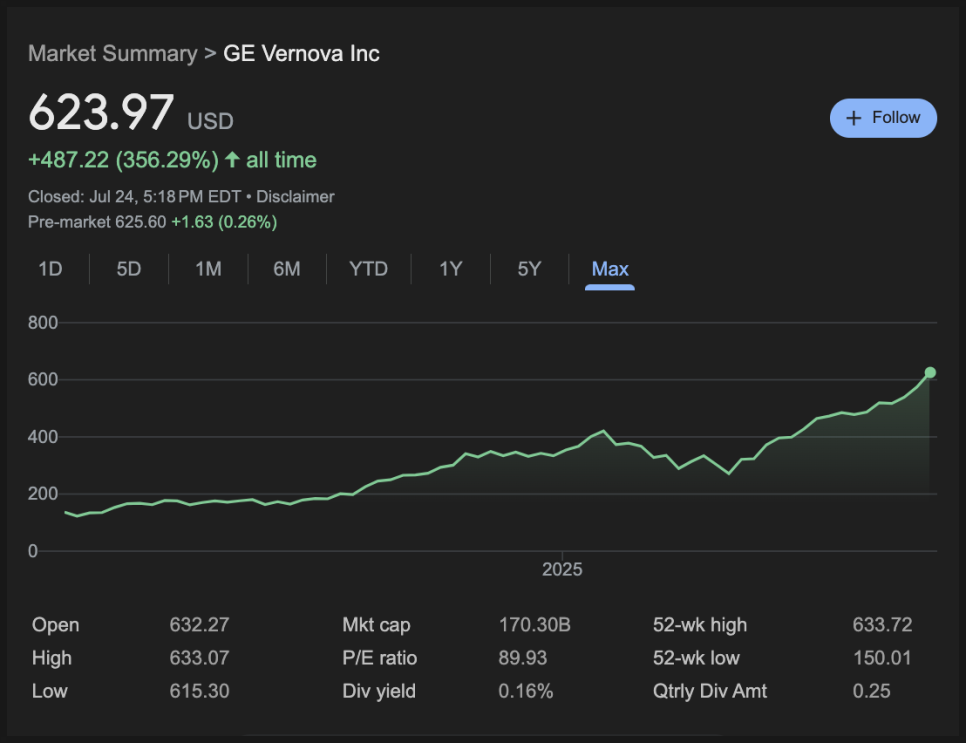
Task: Switch to the 1M chart range
Action: [208, 269]
